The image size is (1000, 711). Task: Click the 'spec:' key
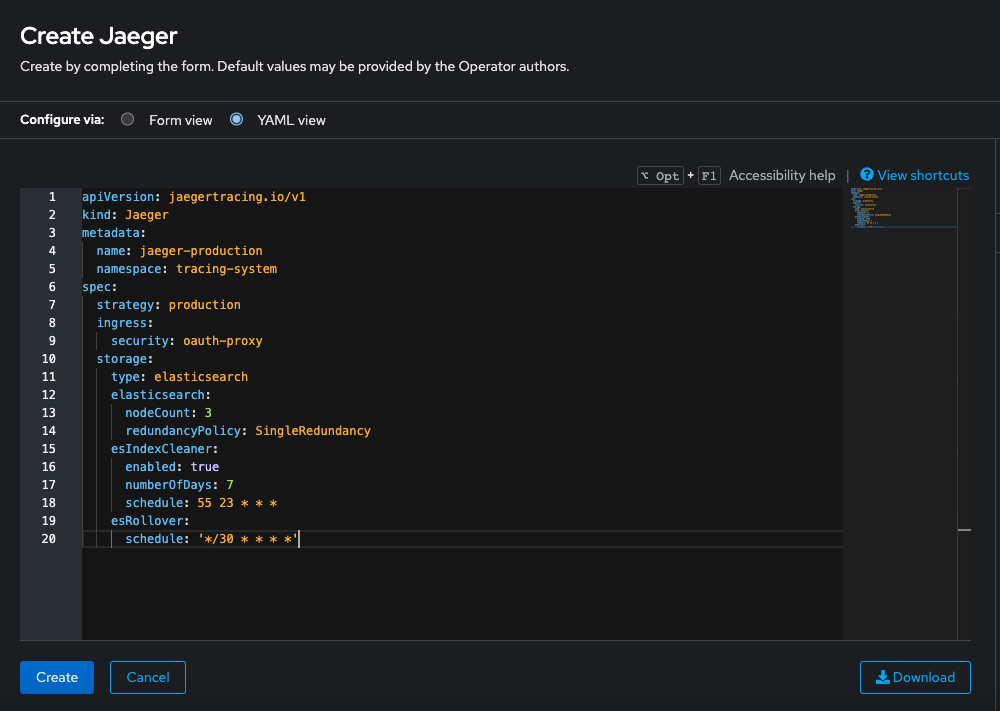coord(99,287)
